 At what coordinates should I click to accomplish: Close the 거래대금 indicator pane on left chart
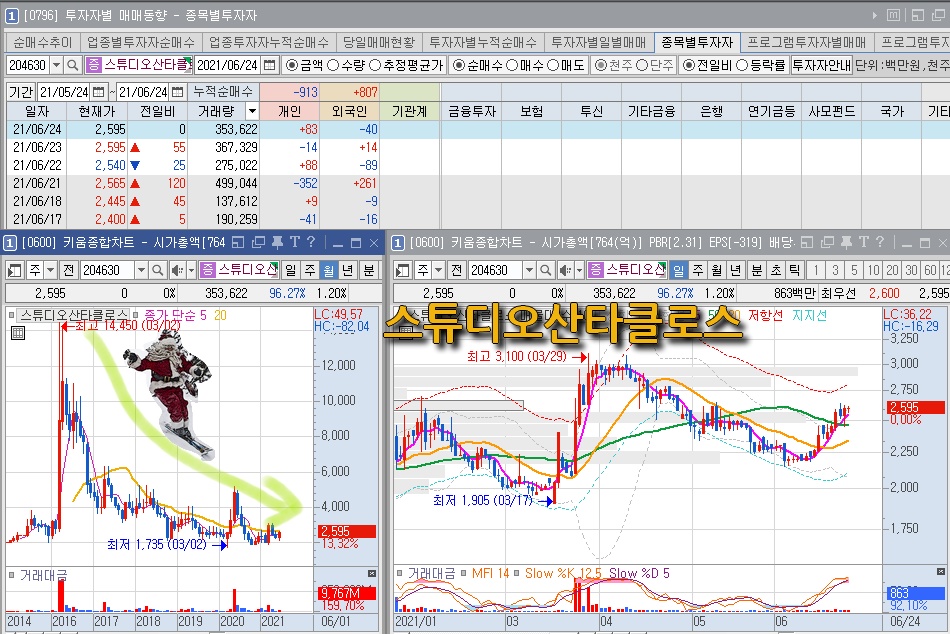(371, 573)
